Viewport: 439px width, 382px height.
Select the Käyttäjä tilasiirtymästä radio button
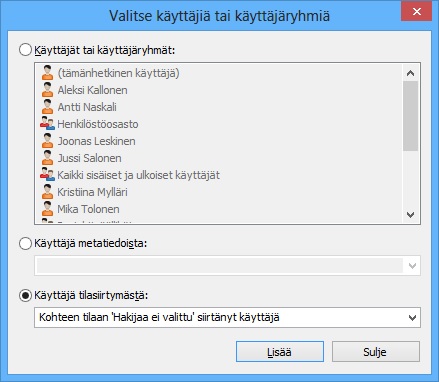pos(25,295)
